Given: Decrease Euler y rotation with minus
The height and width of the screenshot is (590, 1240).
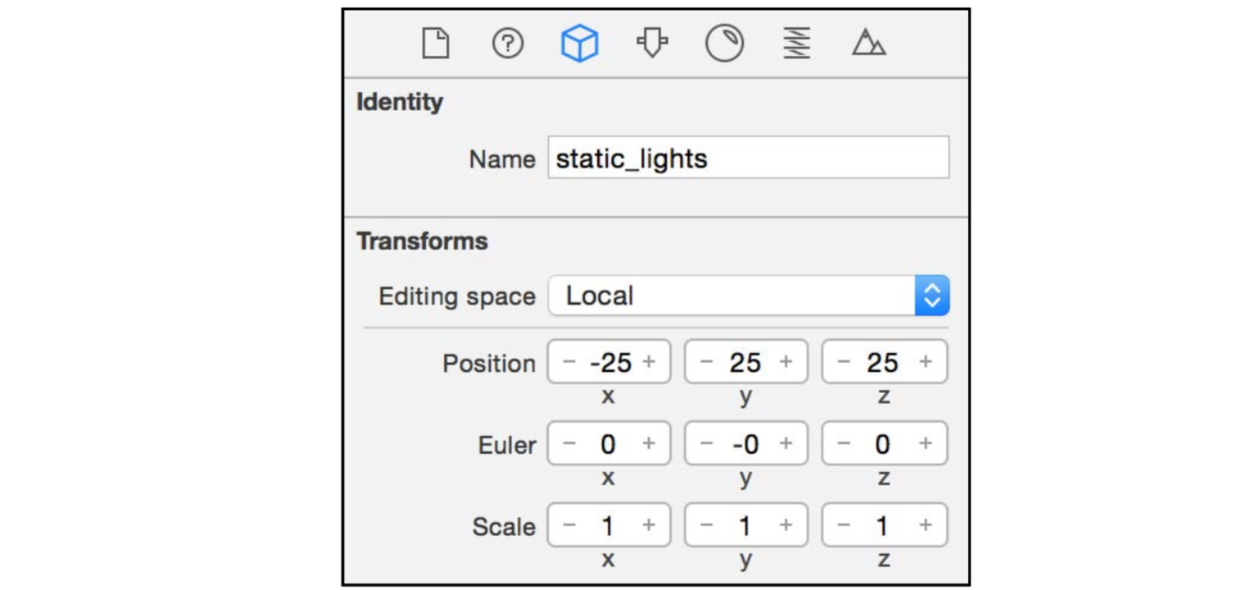Looking at the screenshot, I should click(707, 444).
